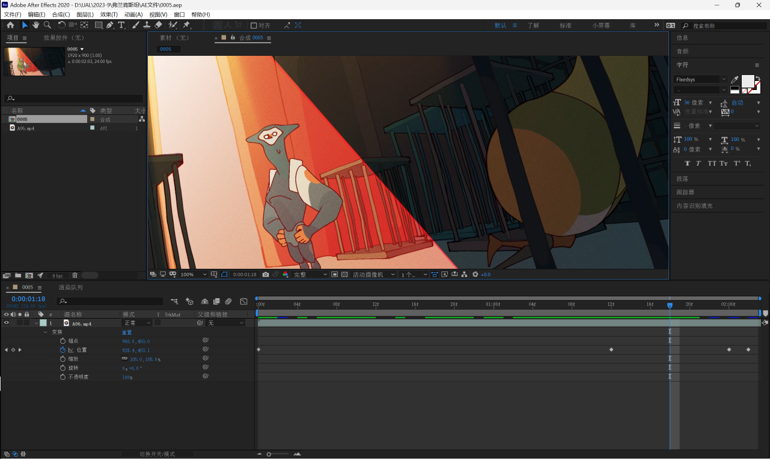Viewport: 770px width, 459px height.
Task: Select the Roto Brush tool
Action: pos(173,25)
